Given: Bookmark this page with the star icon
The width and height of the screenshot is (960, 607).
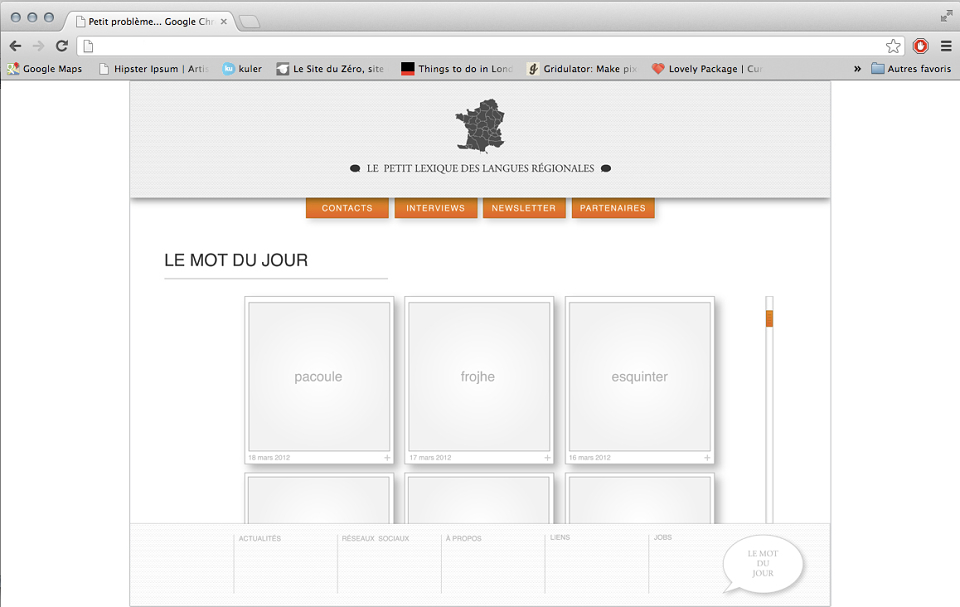Looking at the screenshot, I should [x=893, y=46].
